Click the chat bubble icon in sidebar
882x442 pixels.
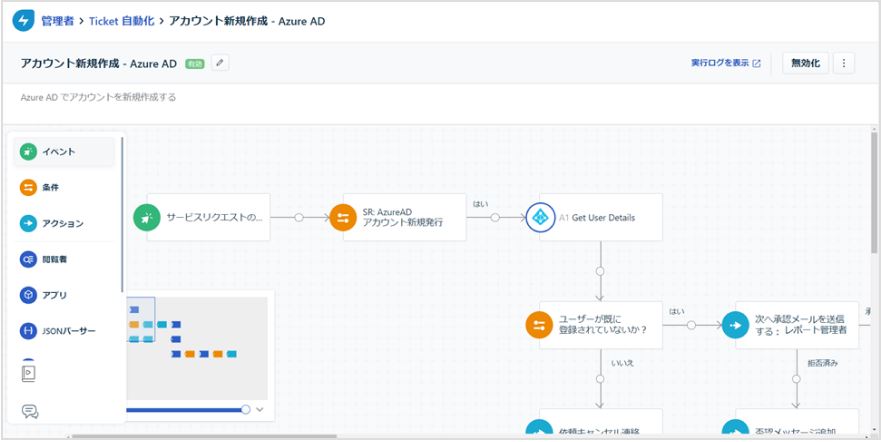coord(29,411)
